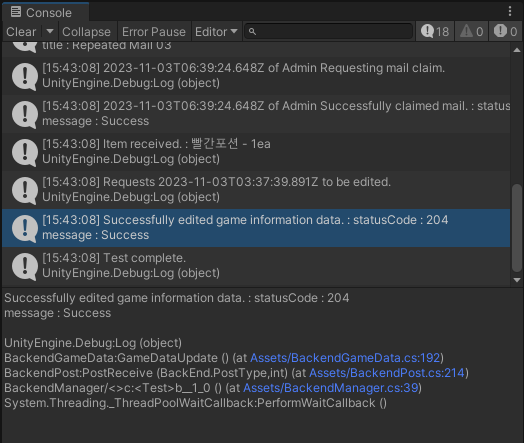Viewport: 524px width, 443px height.
Task: Select log 'Admin Successfully claimed mail'
Action: pyautogui.click(x=256, y=114)
